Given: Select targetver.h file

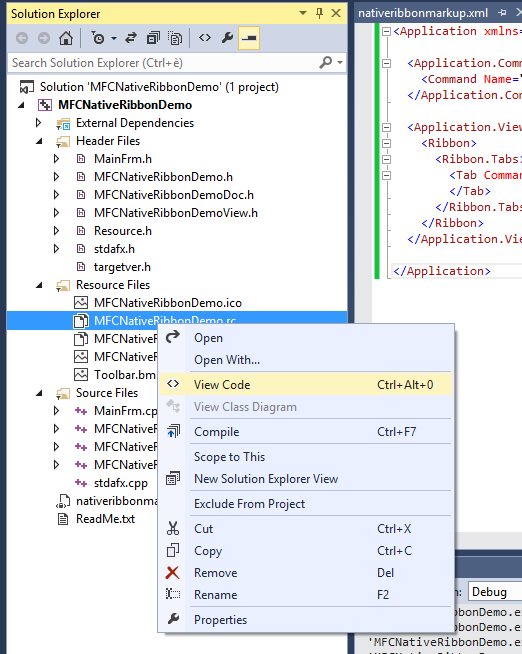Looking at the screenshot, I should click(x=122, y=267).
